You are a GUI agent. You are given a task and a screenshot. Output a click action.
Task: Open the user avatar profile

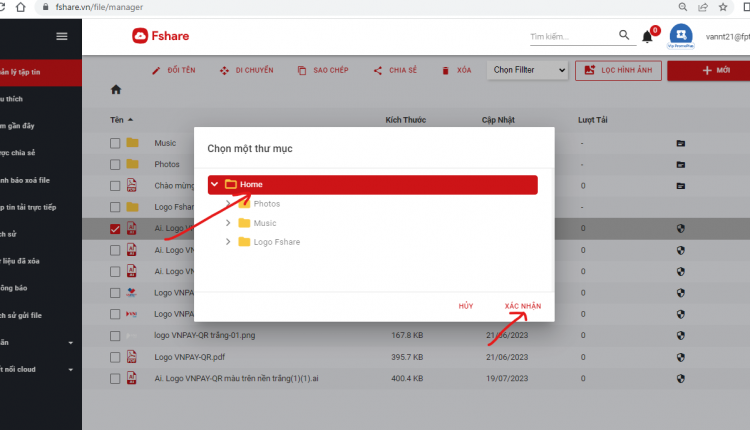tap(681, 35)
